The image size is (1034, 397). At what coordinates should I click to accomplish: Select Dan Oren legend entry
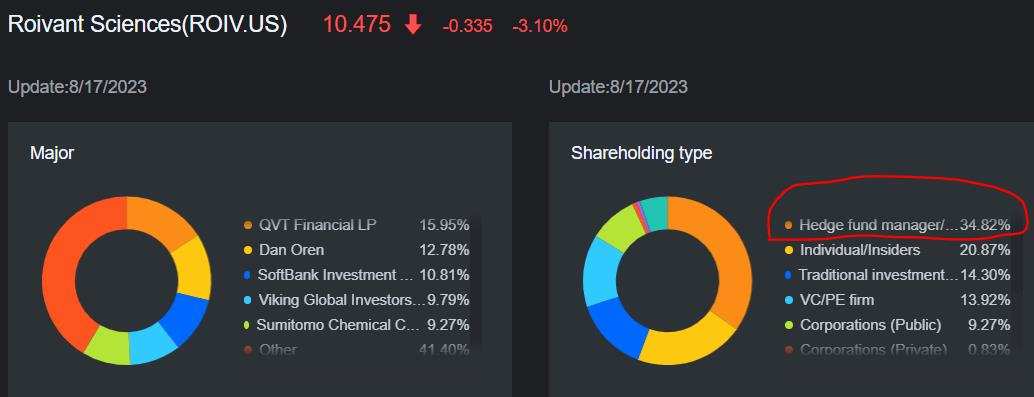coord(356,250)
